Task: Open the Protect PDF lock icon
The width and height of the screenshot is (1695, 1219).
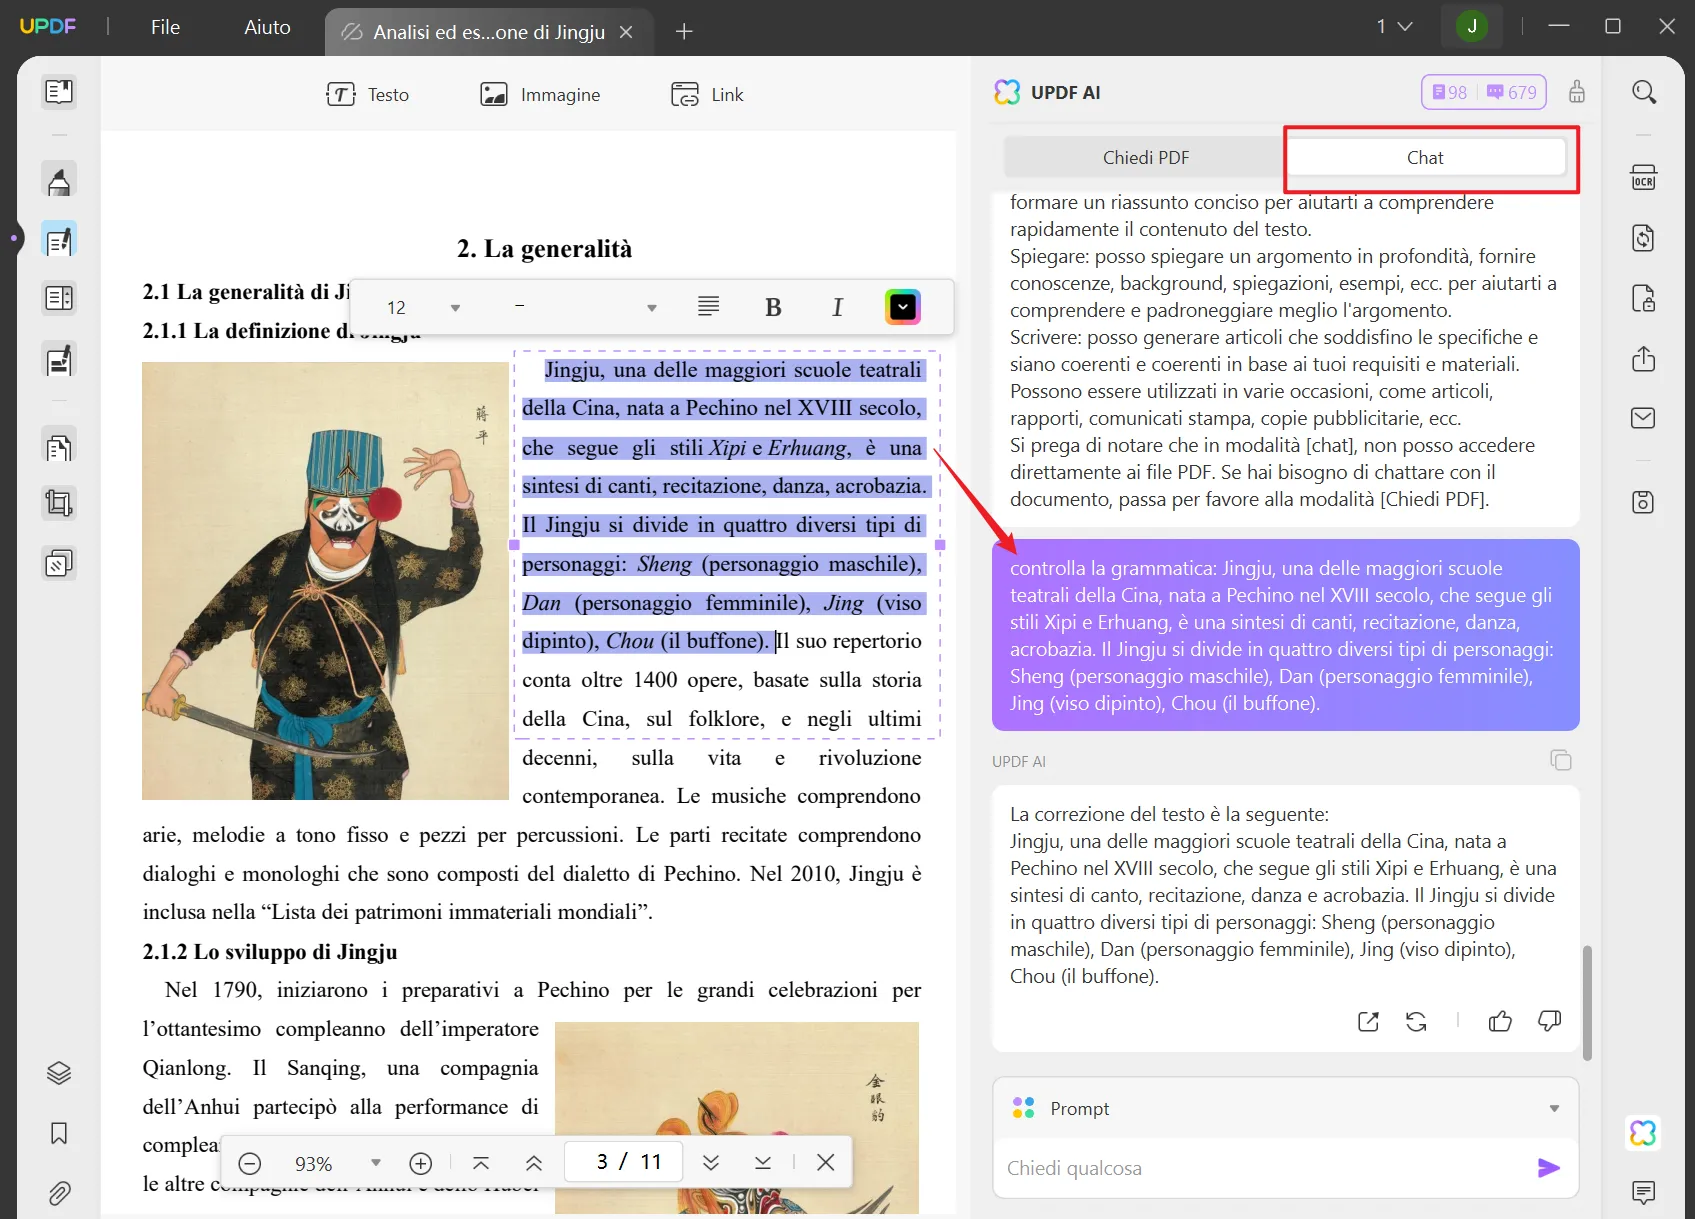Action: [x=1644, y=298]
